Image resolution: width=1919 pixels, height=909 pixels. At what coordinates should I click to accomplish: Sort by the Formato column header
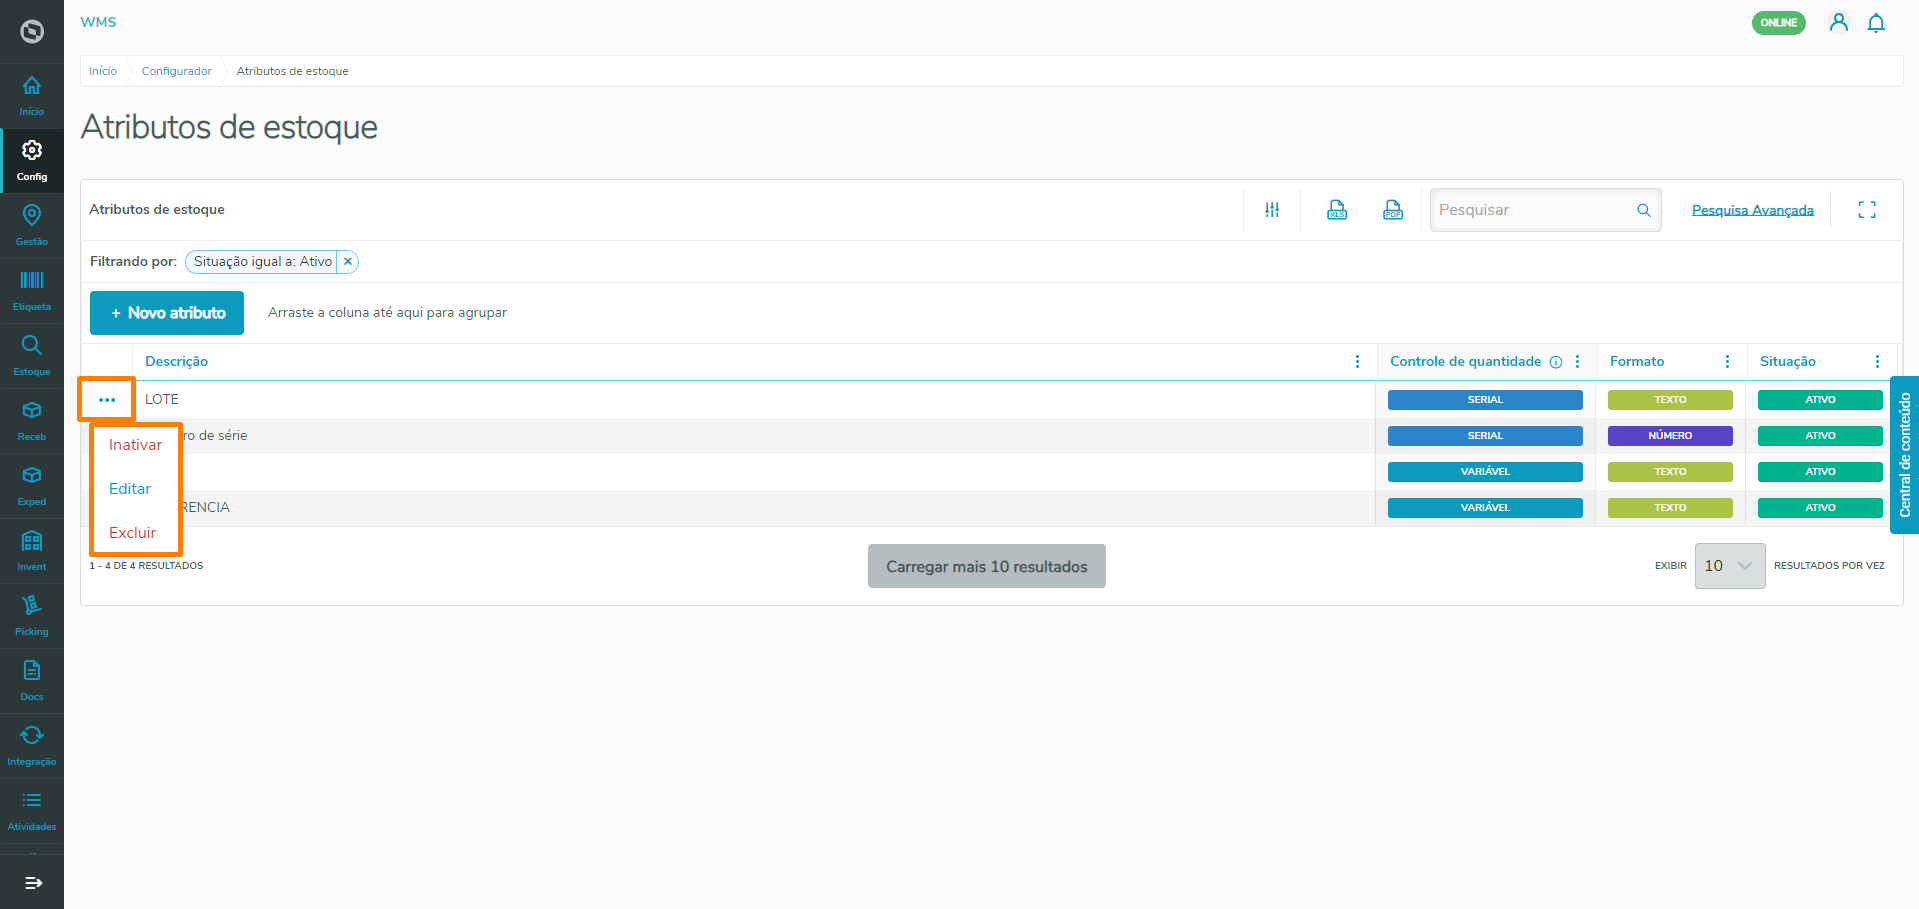[1637, 362]
